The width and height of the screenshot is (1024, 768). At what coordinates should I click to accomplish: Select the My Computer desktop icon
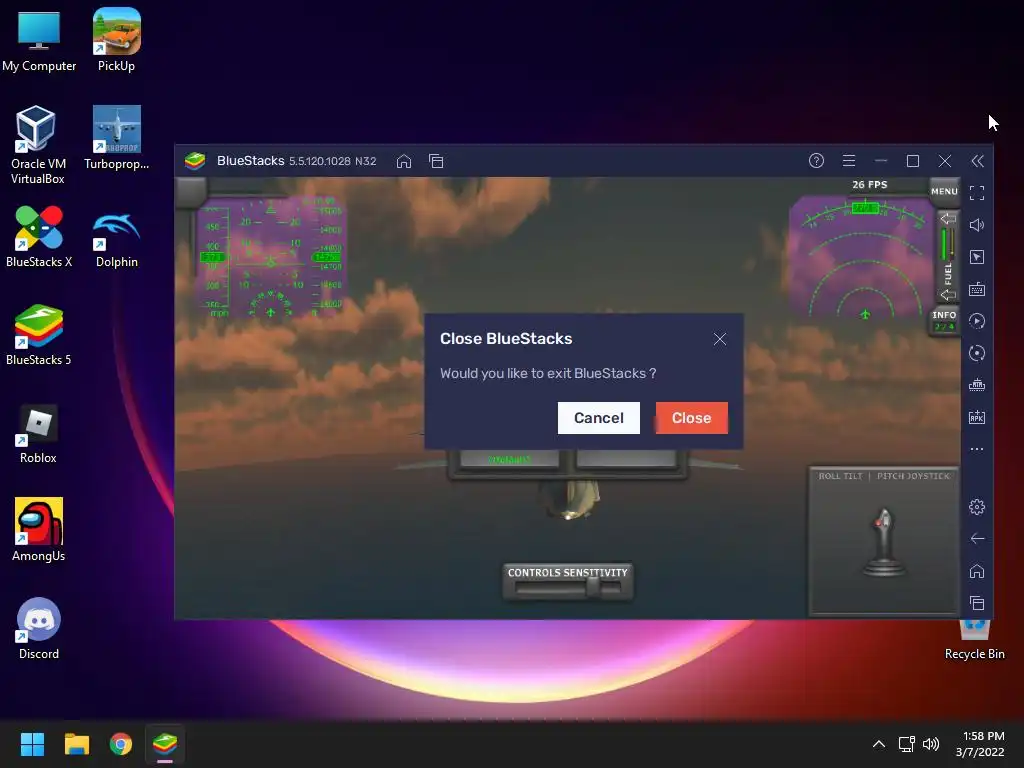click(x=39, y=40)
